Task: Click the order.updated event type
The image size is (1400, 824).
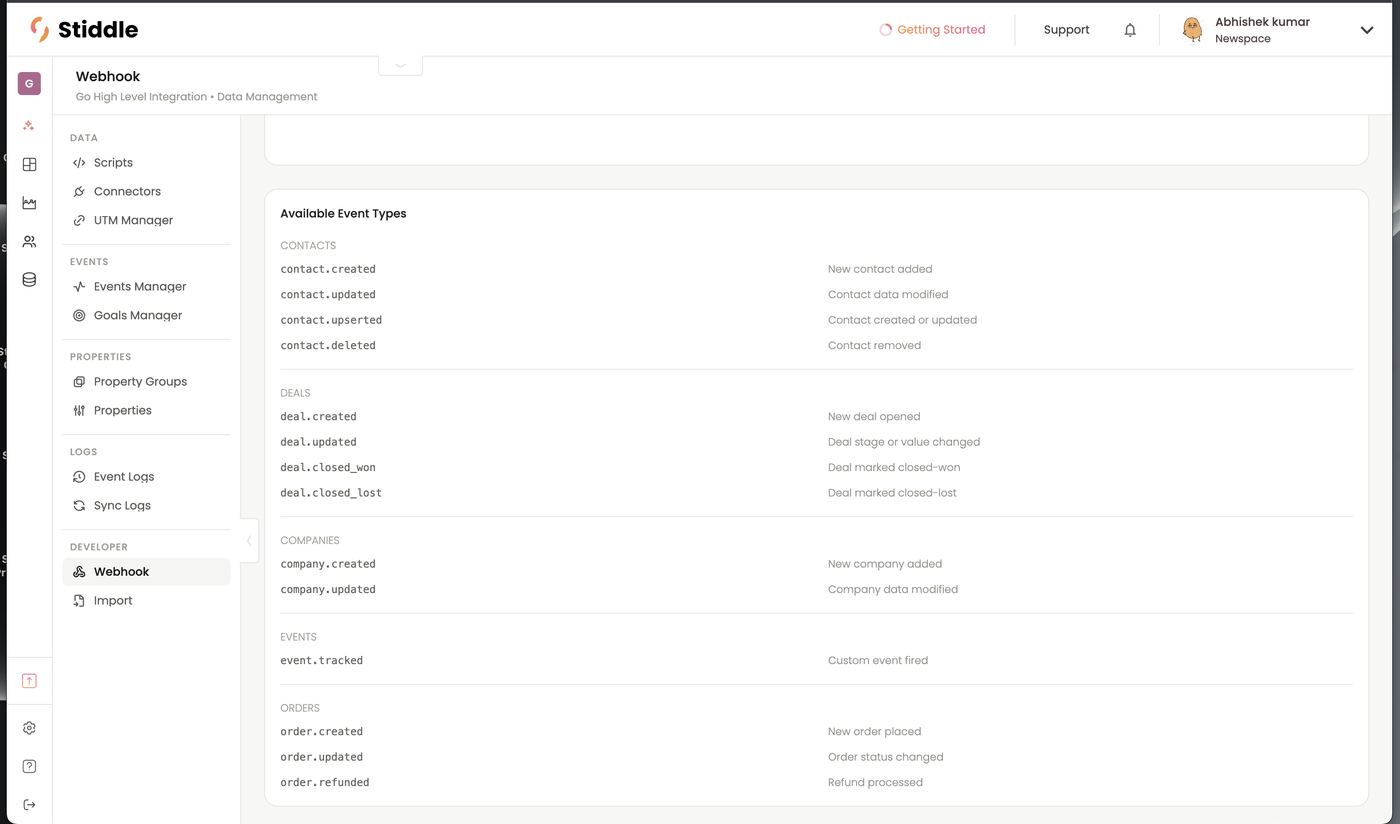Action: click(321, 757)
